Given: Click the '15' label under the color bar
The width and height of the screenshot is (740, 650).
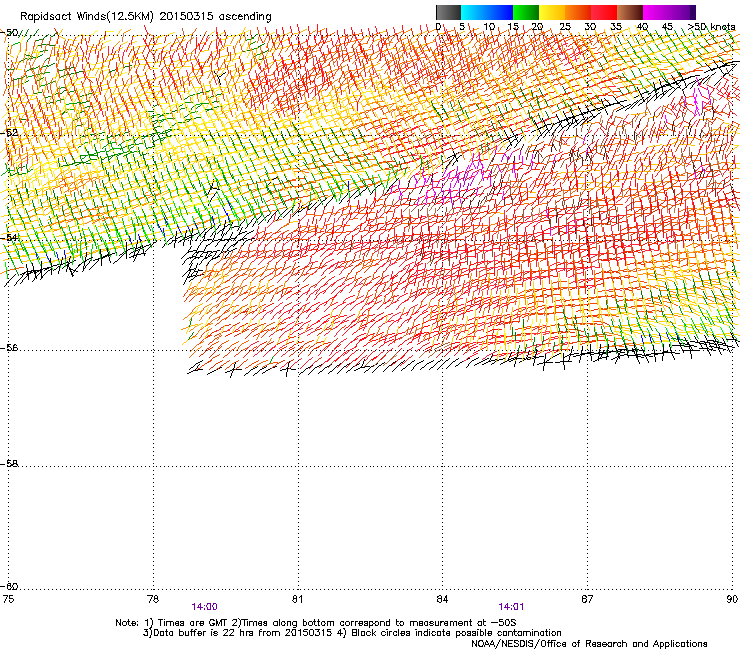Looking at the screenshot, I should (513, 27).
